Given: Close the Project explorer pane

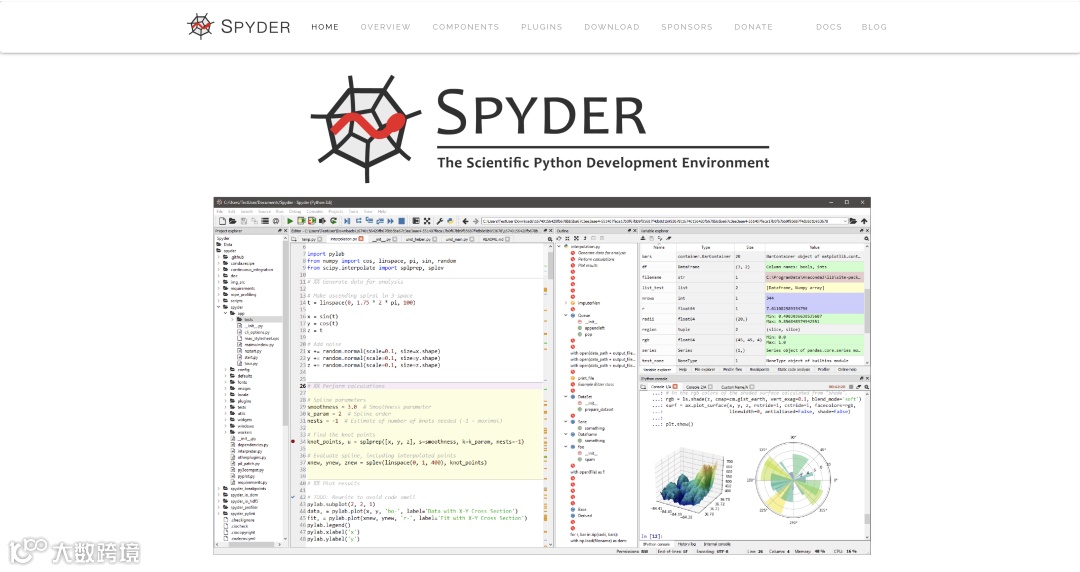Looking at the screenshot, I should [285, 230].
